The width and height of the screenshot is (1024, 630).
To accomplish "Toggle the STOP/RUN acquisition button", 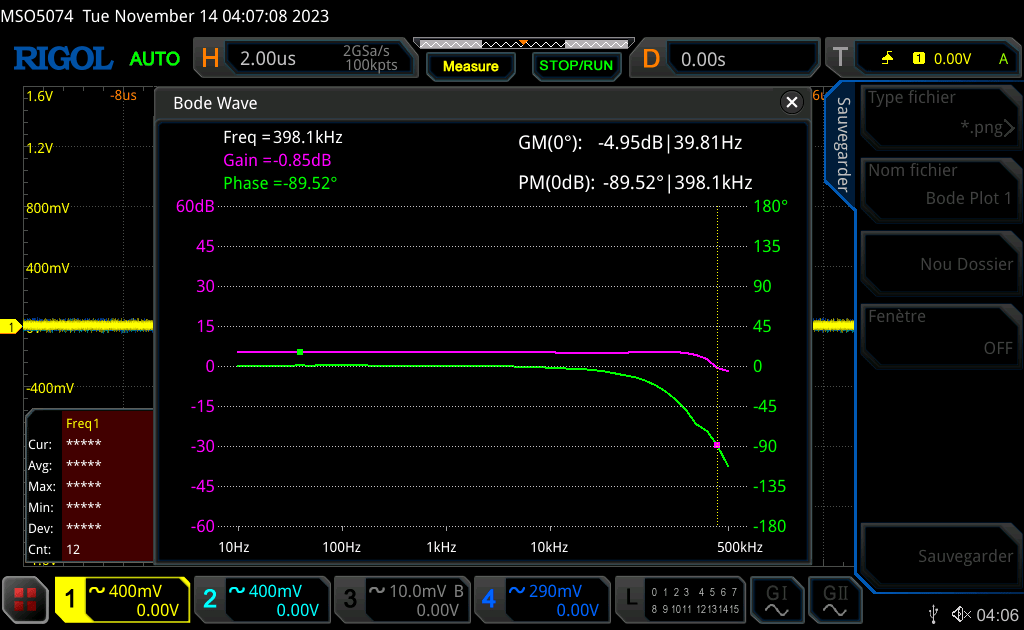I will click(576, 65).
